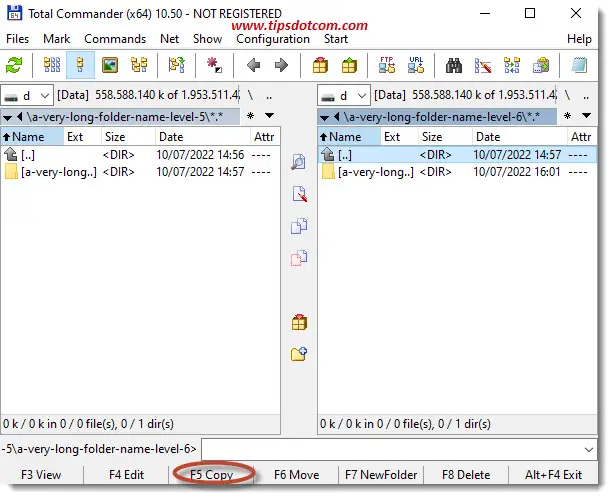Click right path \a-very-long-folder-name-level-6\*.*
Screen dimensions: 613x499
(x=442, y=117)
